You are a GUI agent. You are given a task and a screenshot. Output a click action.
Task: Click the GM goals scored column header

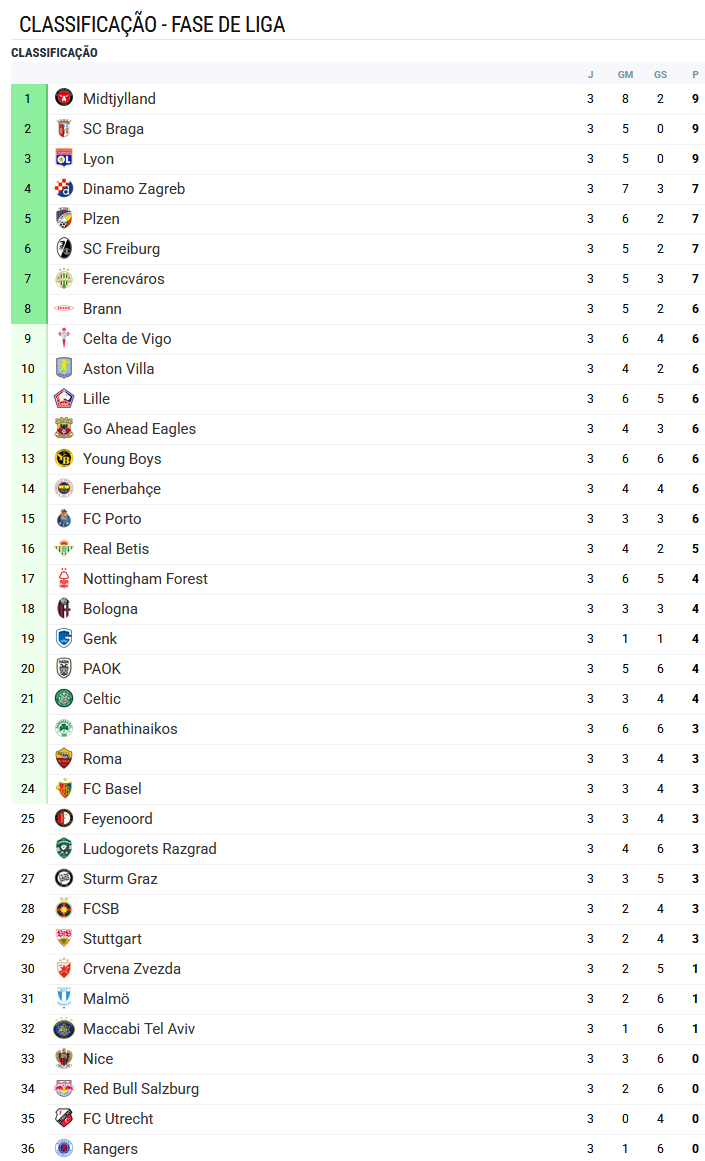(625, 74)
